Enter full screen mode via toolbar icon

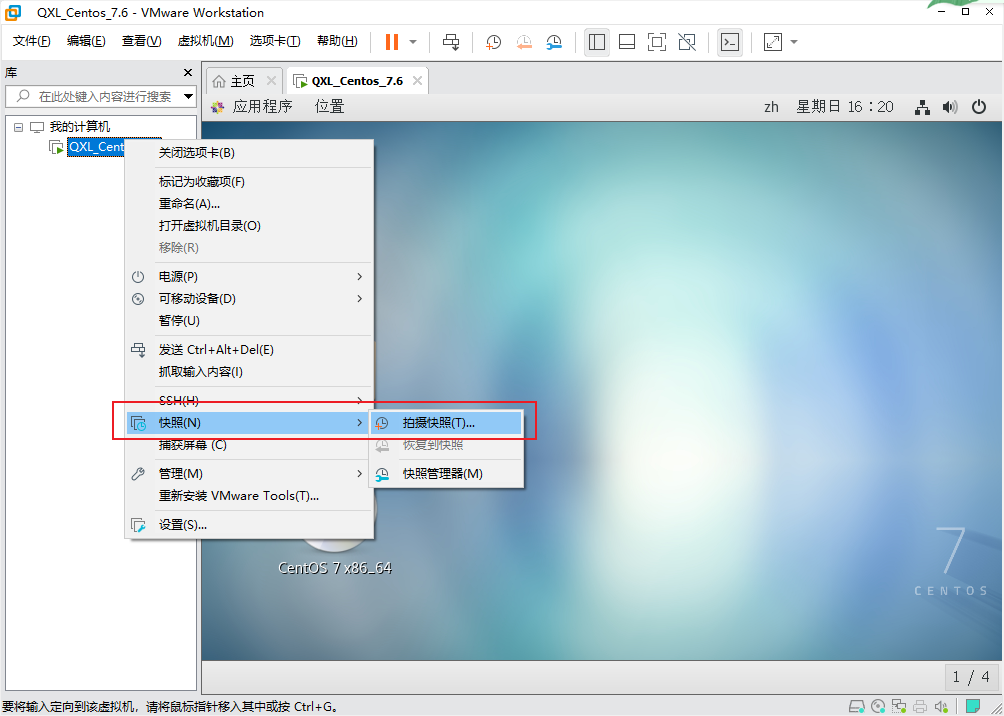pyautogui.click(x=657, y=42)
